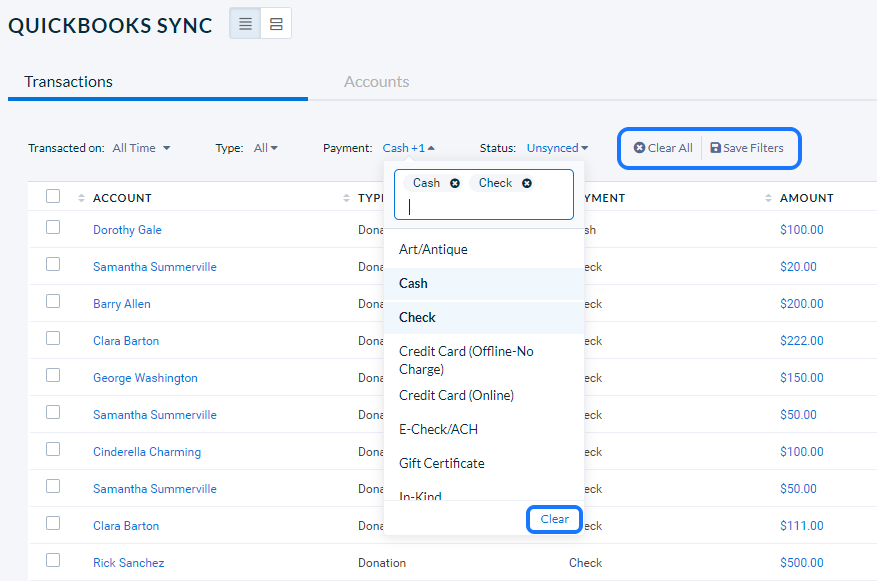Open Dorothy Gale account link

pyautogui.click(x=127, y=230)
